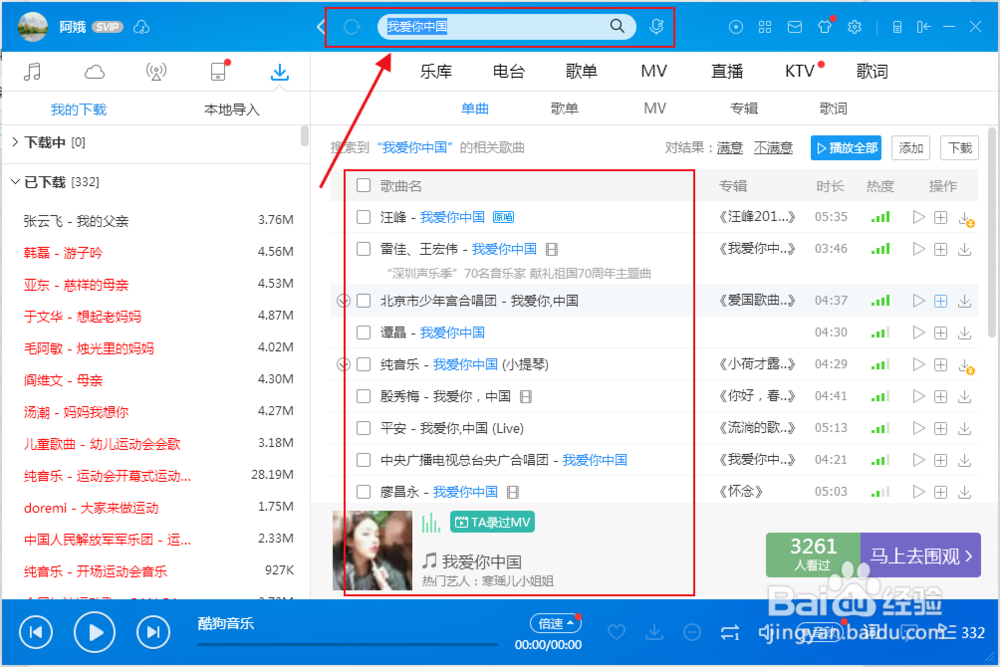Open the 乐库 tab
This screenshot has height=667, width=1000.
click(x=436, y=71)
